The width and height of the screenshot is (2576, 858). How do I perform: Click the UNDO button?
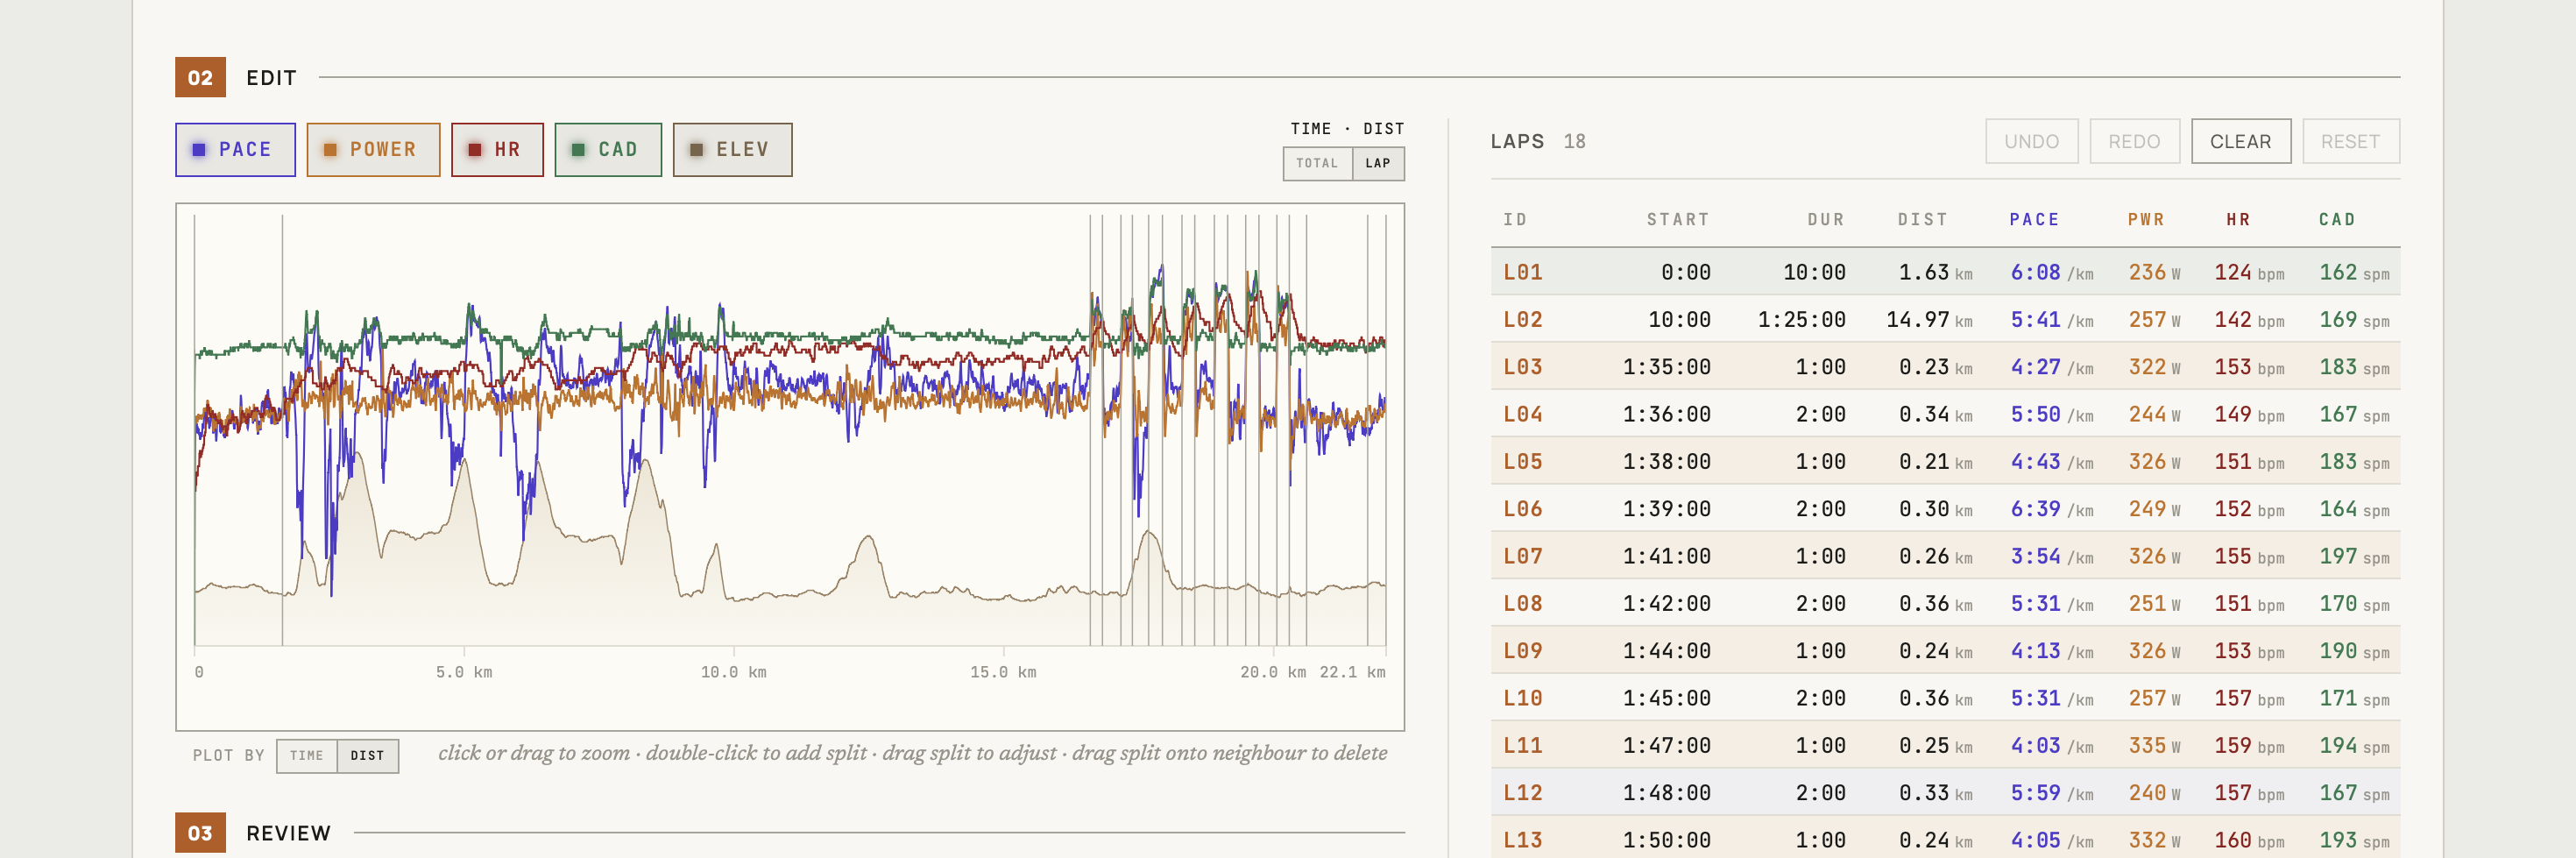[2031, 142]
